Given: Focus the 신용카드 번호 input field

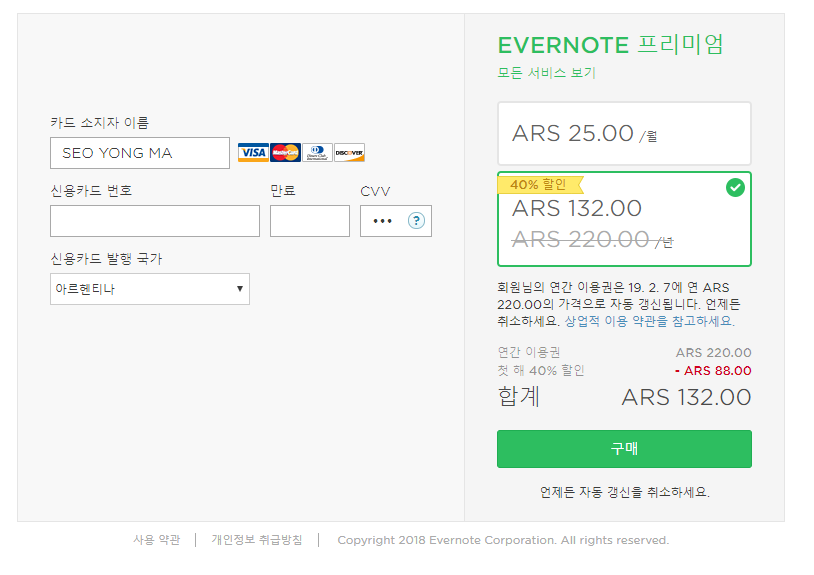Looking at the screenshot, I should tap(155, 221).
